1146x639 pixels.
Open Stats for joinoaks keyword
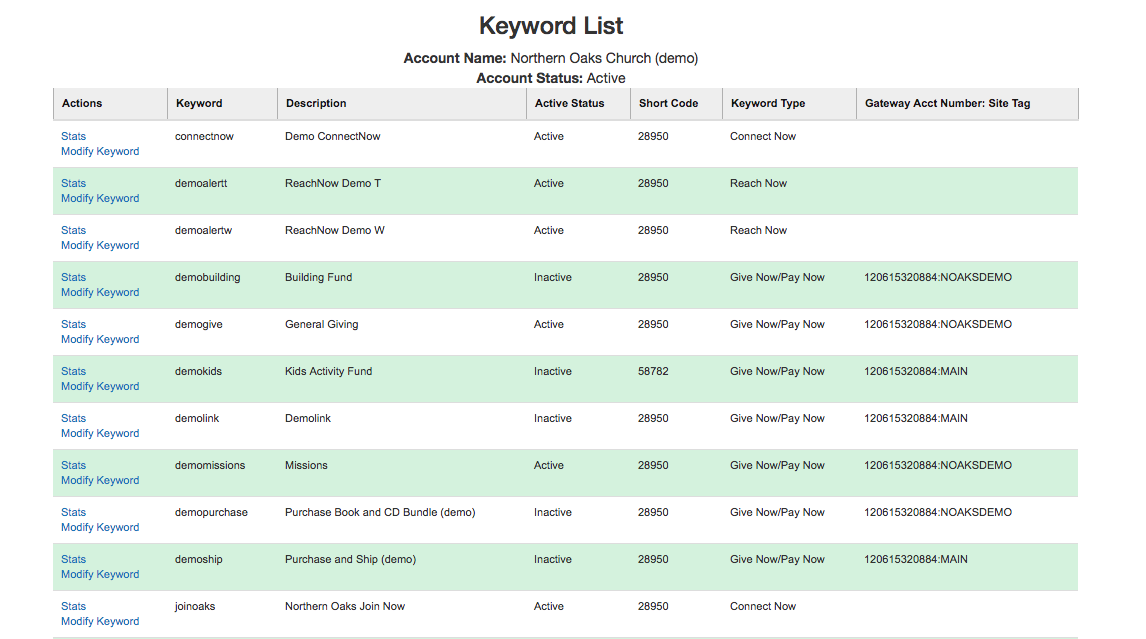click(x=73, y=606)
